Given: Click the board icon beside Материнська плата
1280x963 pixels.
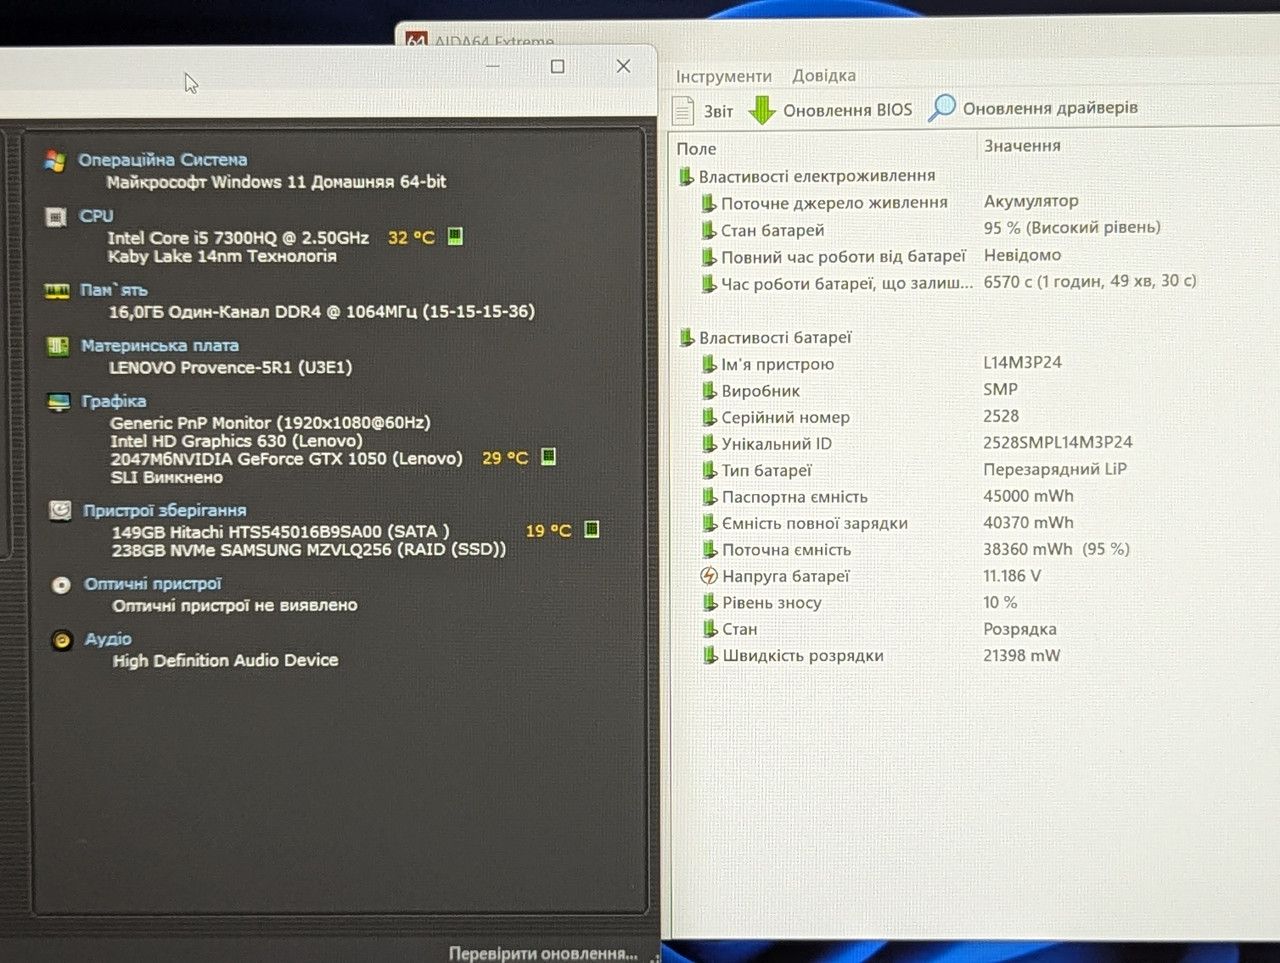Looking at the screenshot, I should point(58,346).
